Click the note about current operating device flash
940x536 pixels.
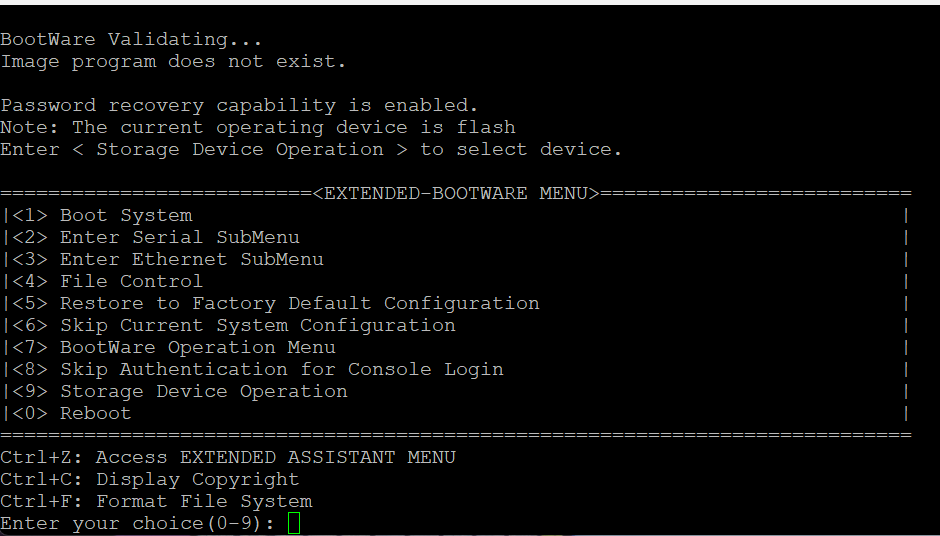click(258, 127)
